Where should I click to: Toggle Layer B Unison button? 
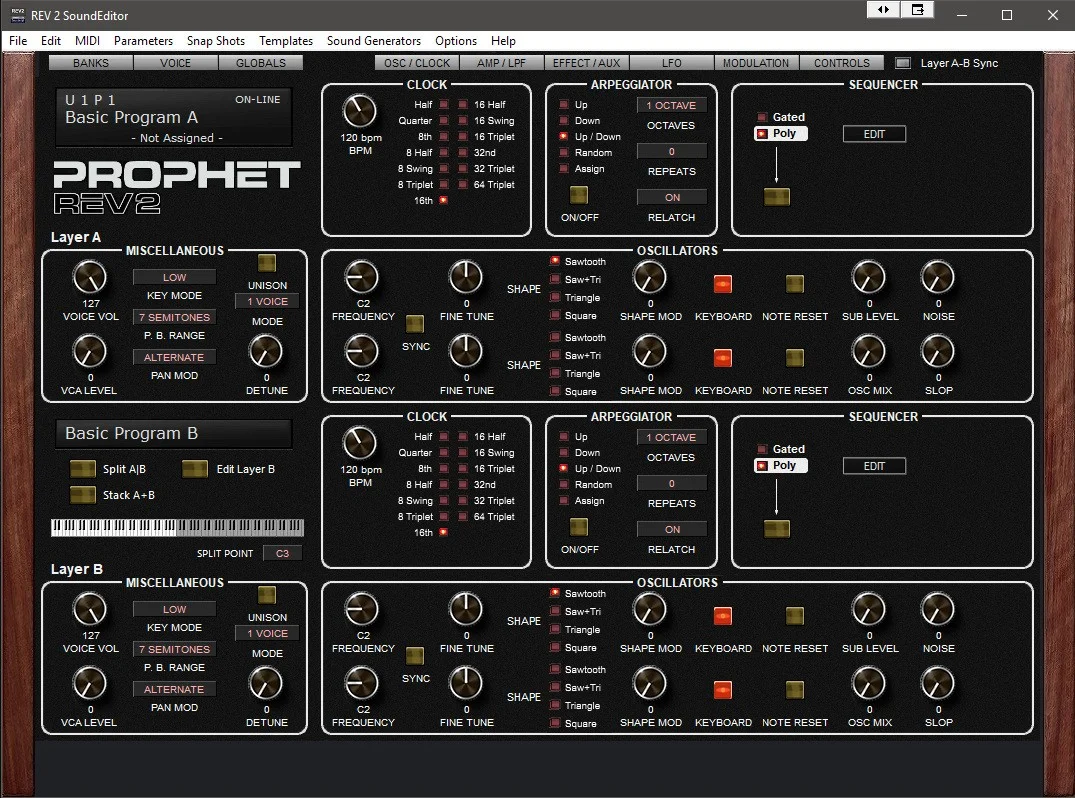coord(267,595)
